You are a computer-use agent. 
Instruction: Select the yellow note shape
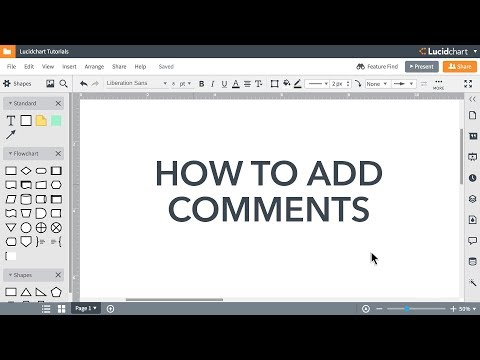click(41, 121)
